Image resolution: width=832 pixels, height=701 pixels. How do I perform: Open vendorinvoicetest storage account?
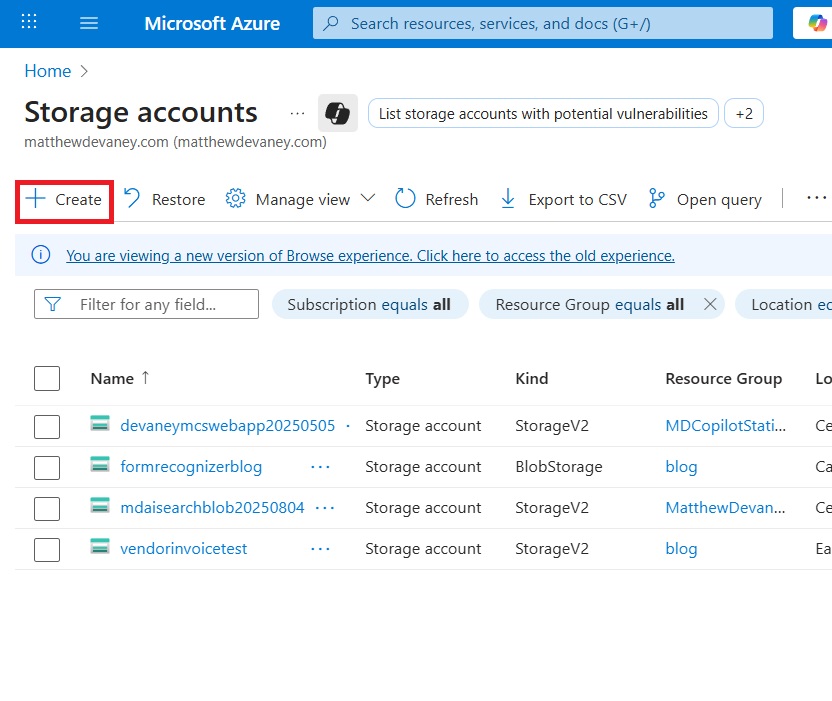(184, 548)
